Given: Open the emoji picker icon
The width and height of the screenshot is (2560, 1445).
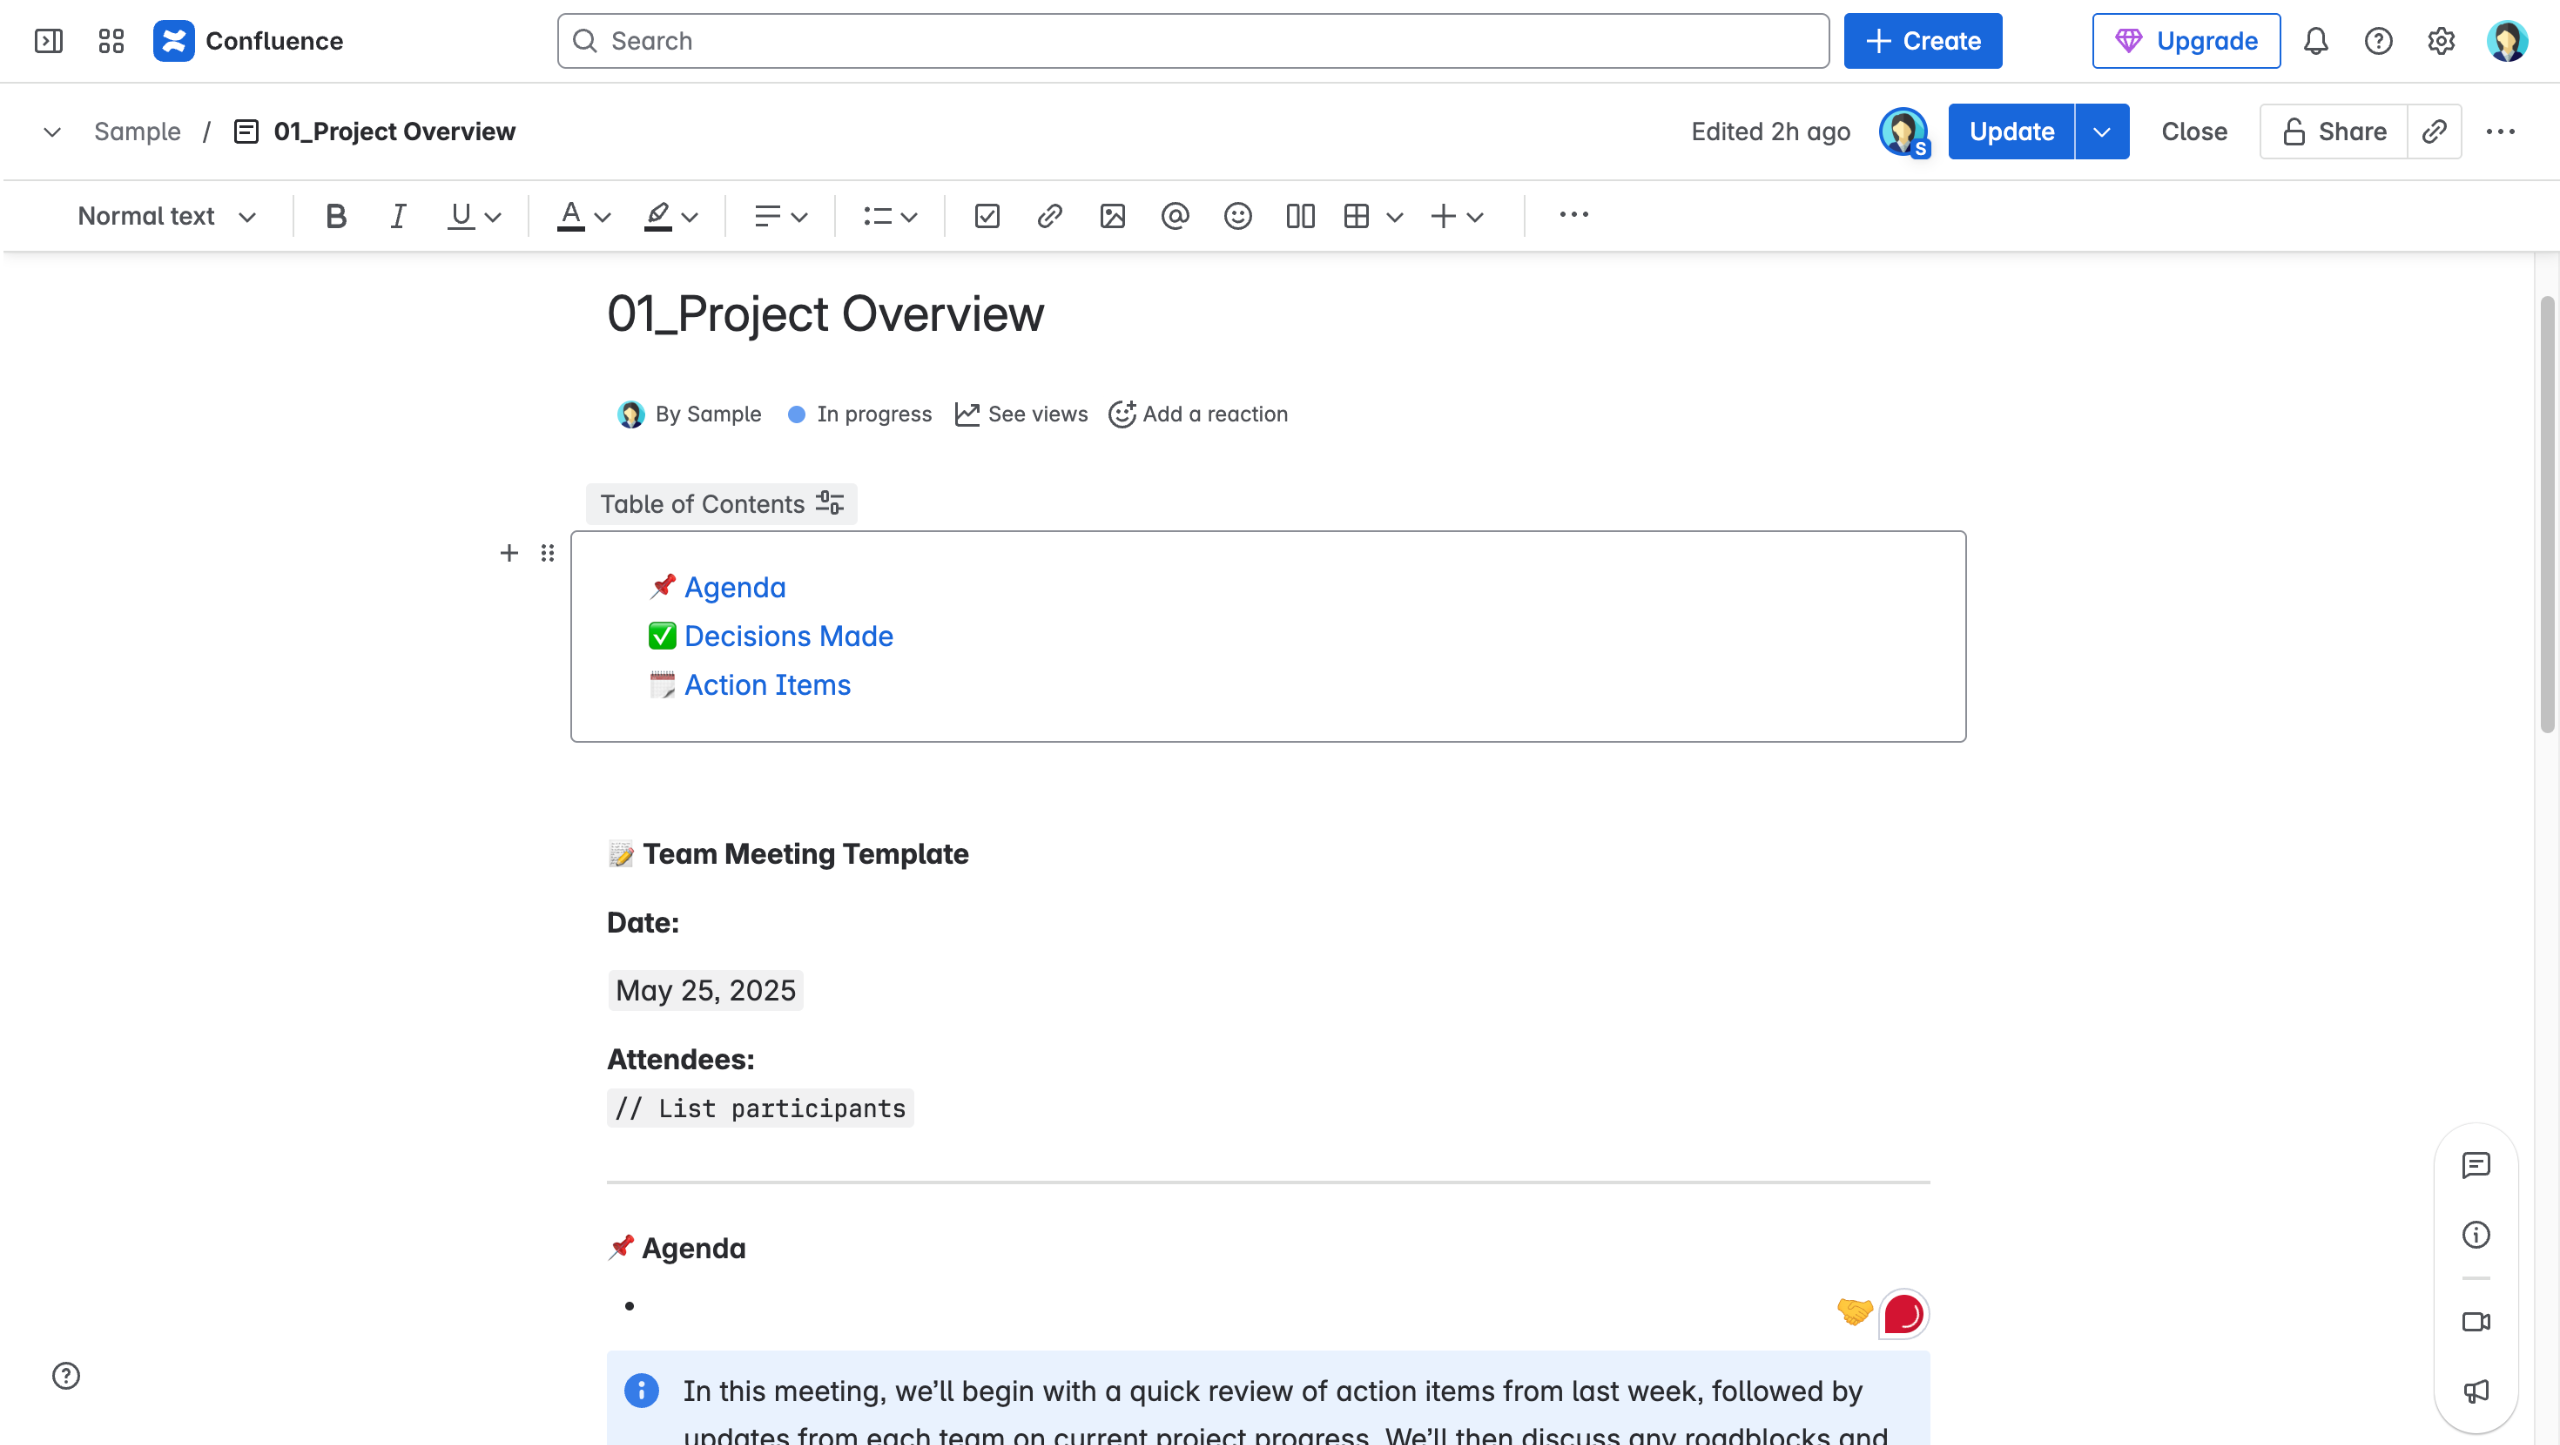Looking at the screenshot, I should pos(1237,216).
